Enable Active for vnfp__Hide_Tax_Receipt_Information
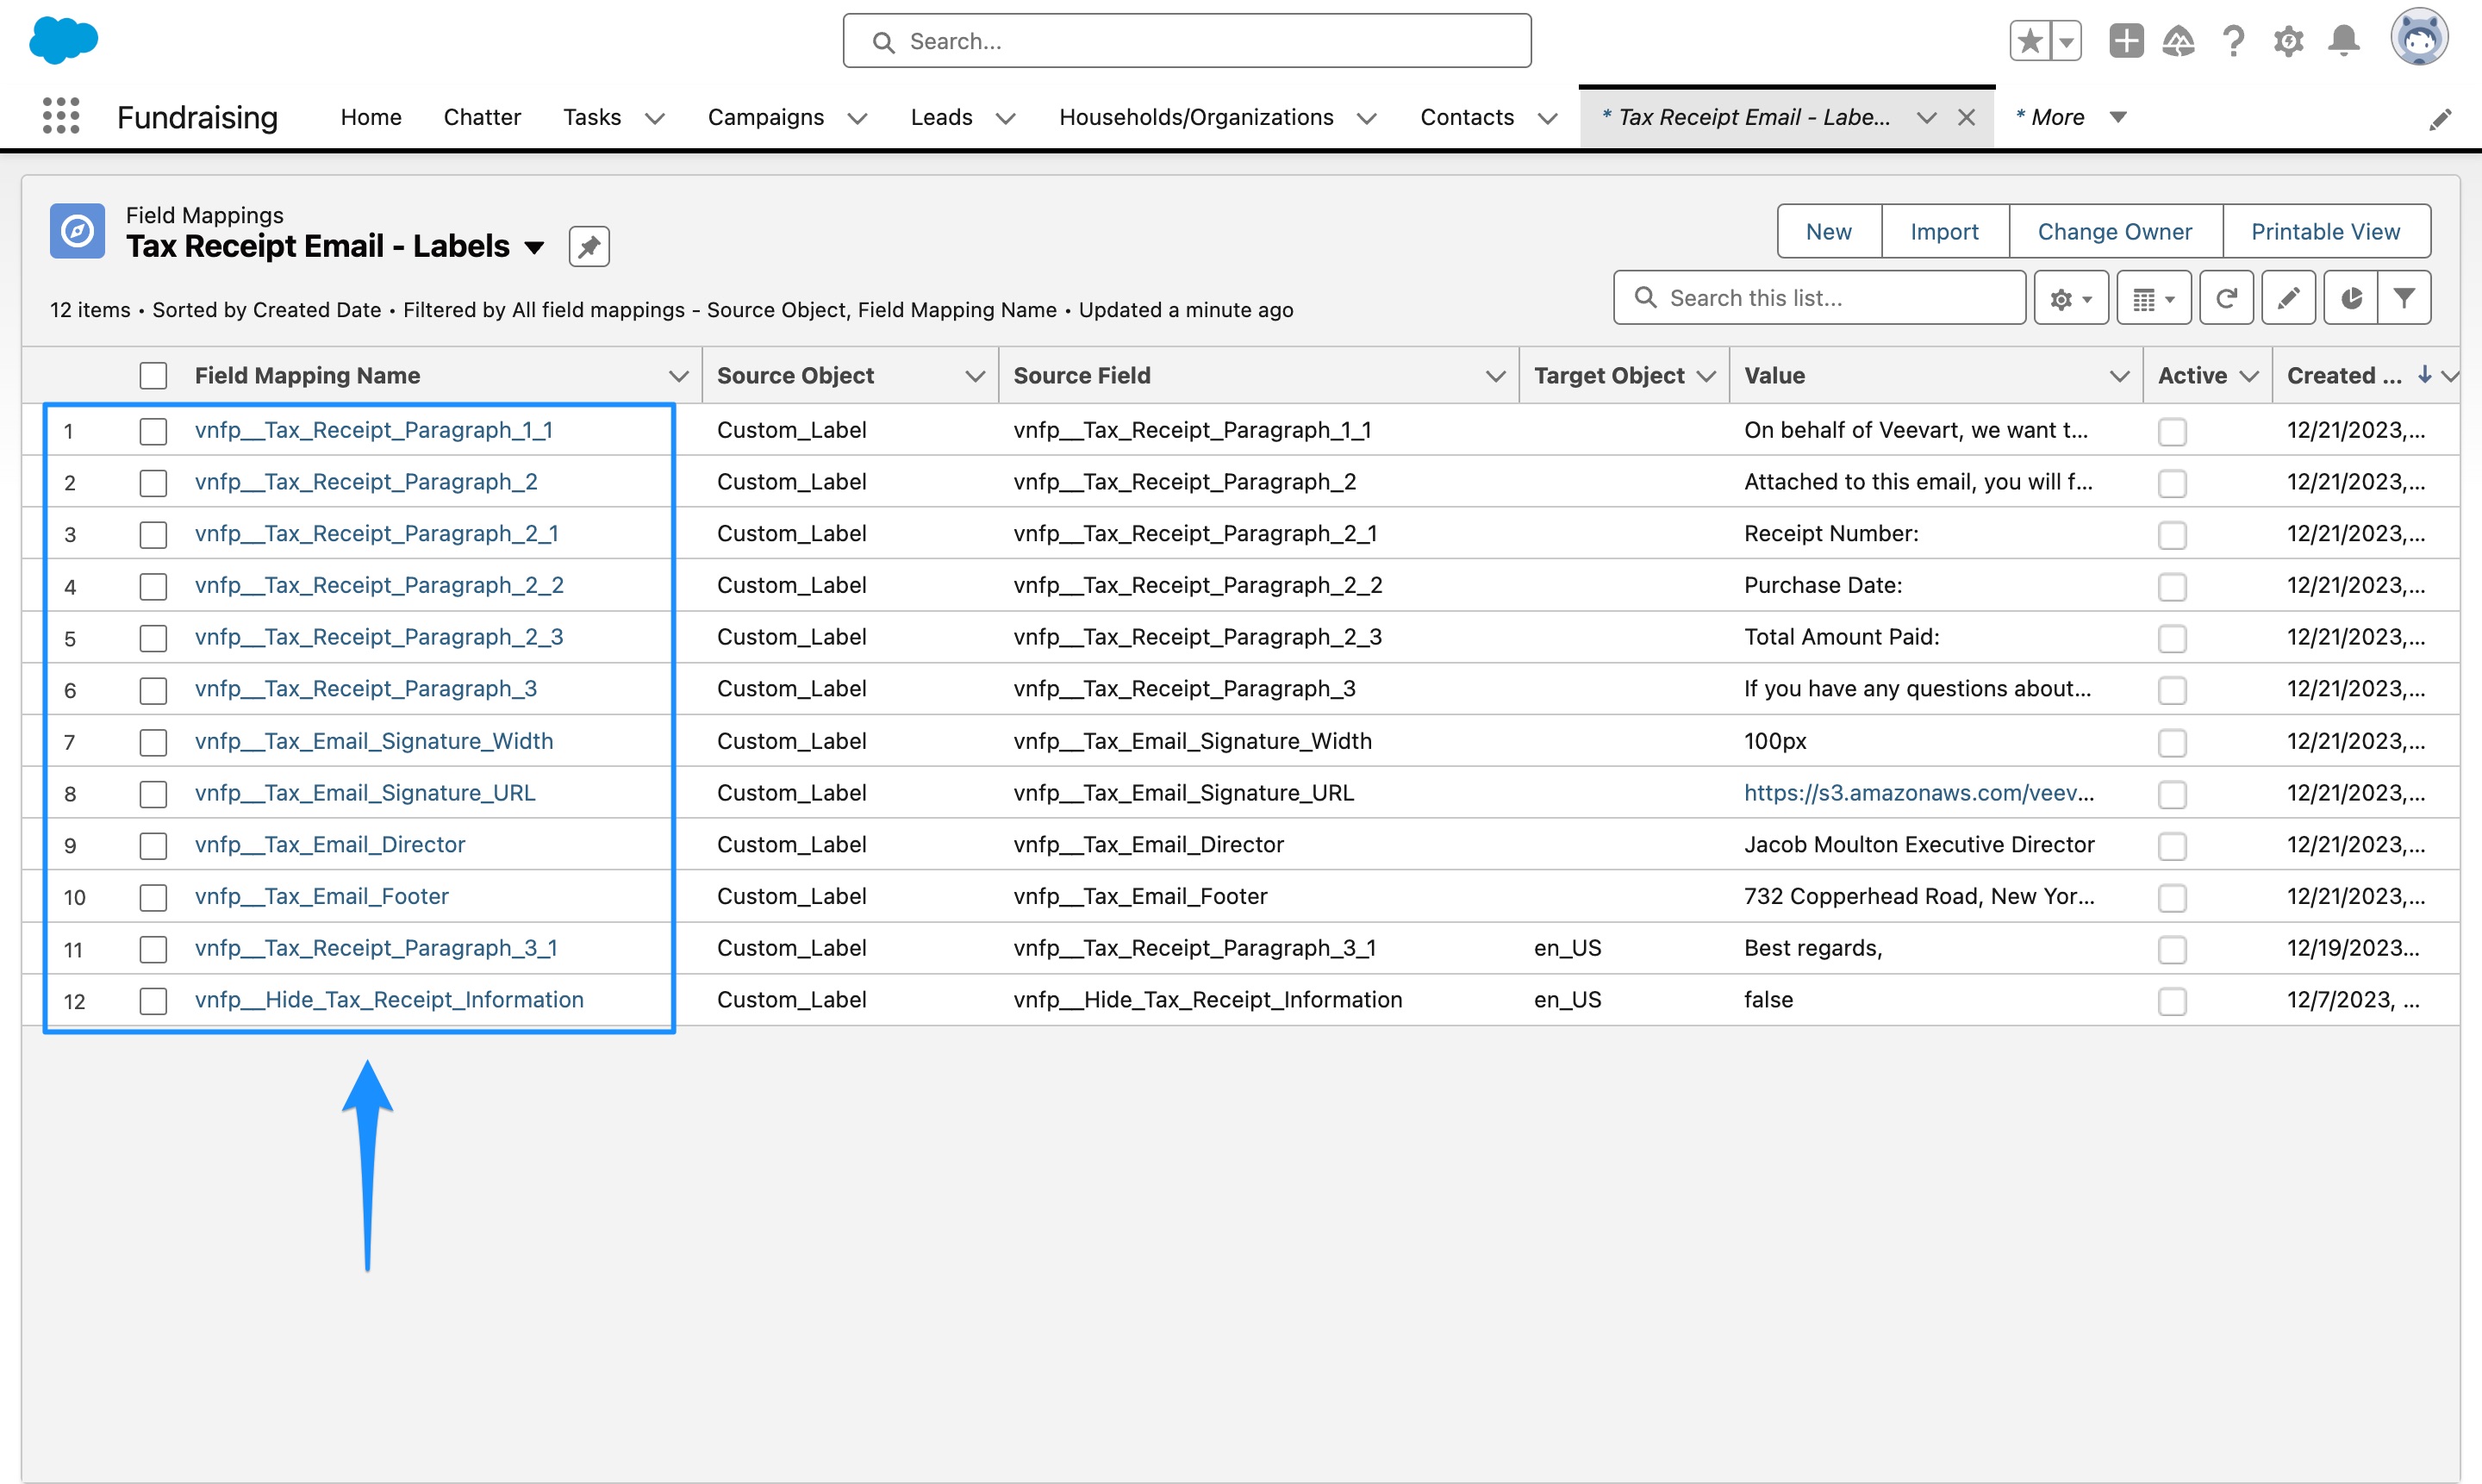 (2171, 1001)
